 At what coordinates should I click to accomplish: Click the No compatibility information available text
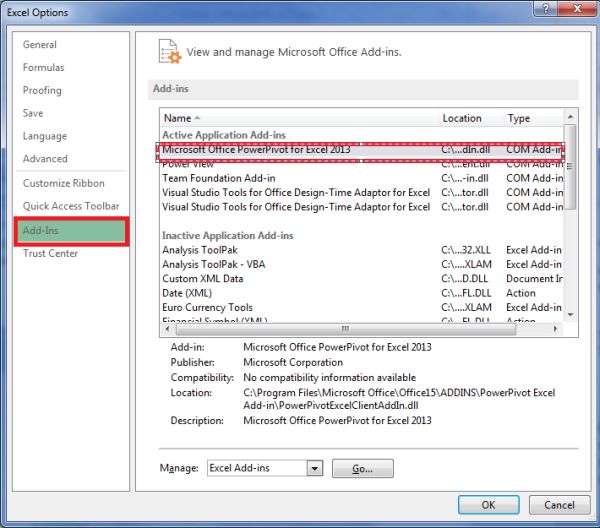pyautogui.click(x=329, y=378)
